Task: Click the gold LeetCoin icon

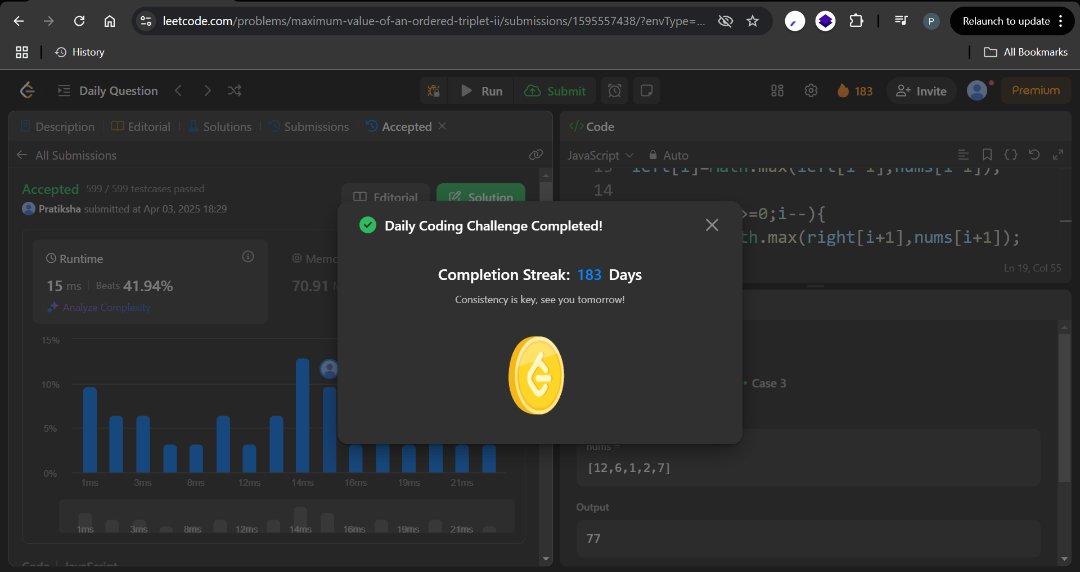Action: point(536,376)
